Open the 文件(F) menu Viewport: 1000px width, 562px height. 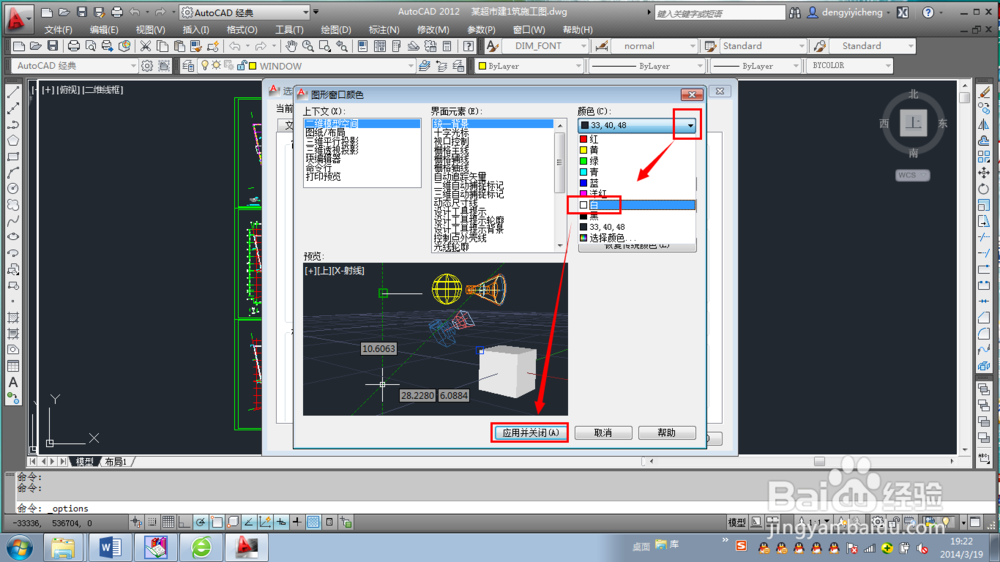pyautogui.click(x=58, y=29)
